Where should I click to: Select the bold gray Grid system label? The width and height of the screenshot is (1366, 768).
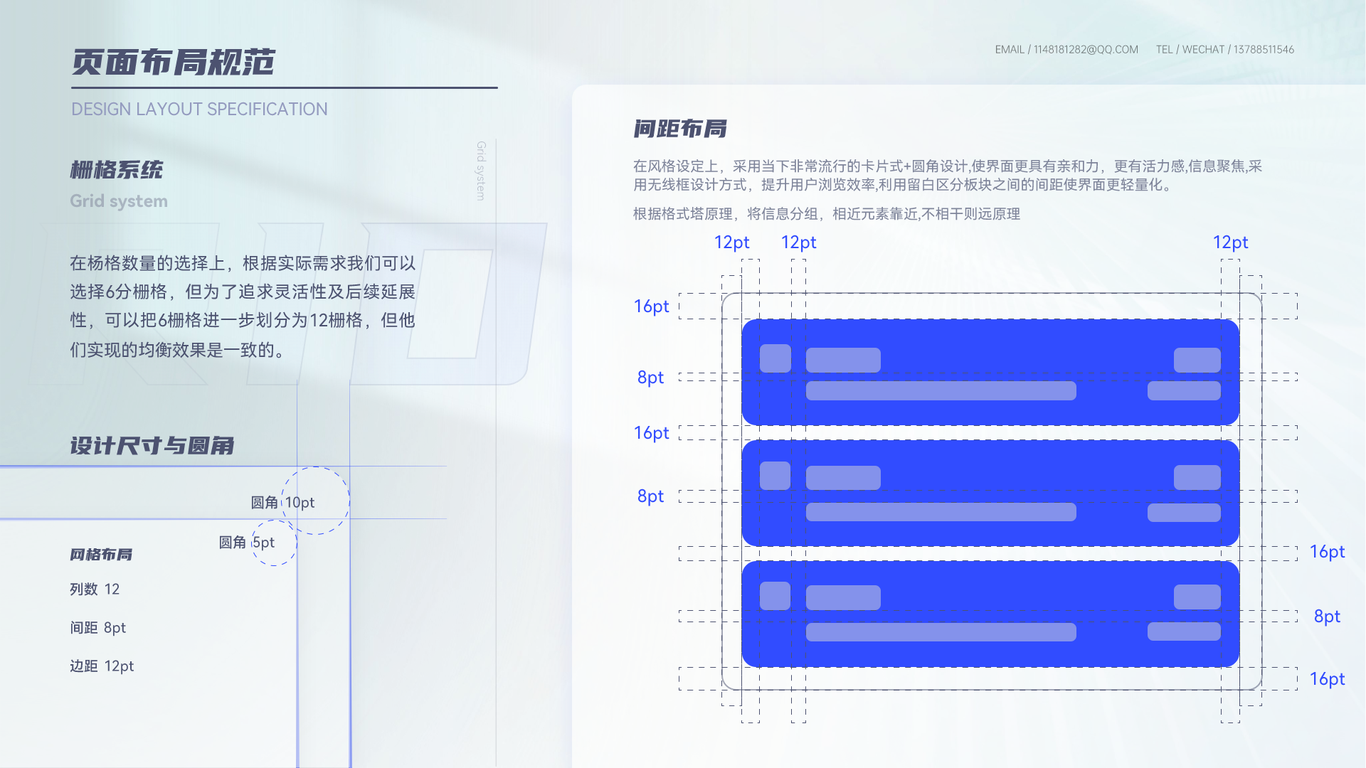click(x=119, y=201)
